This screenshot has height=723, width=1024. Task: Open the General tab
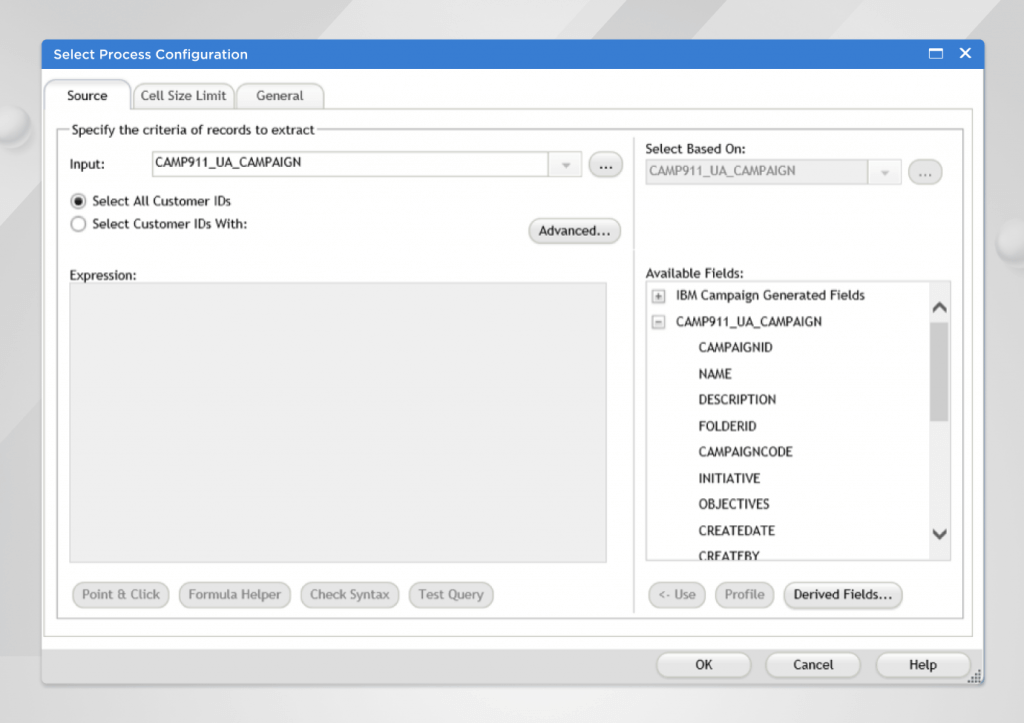(280, 96)
